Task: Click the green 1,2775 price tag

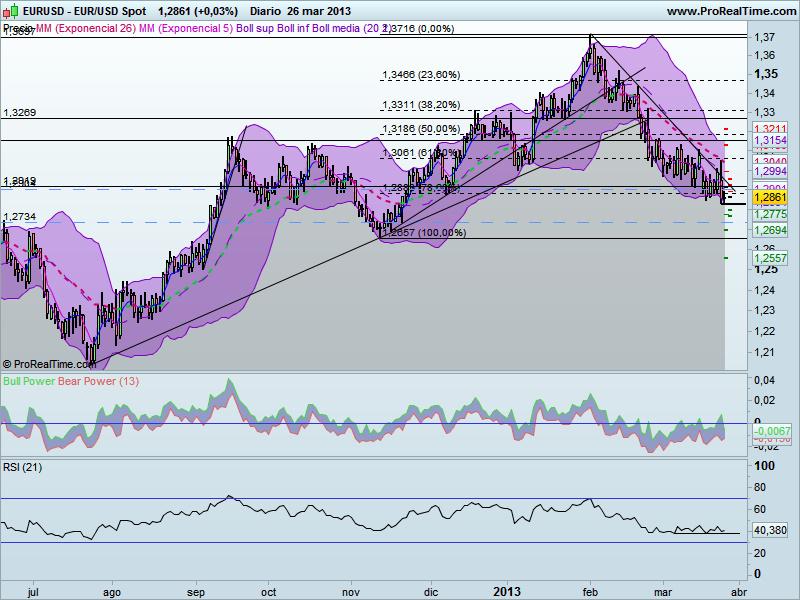Action: 770,214
